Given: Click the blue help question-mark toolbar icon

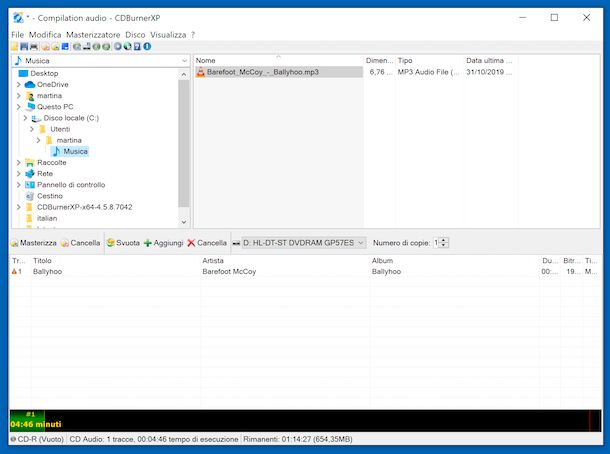Looking at the screenshot, I should [137, 47].
